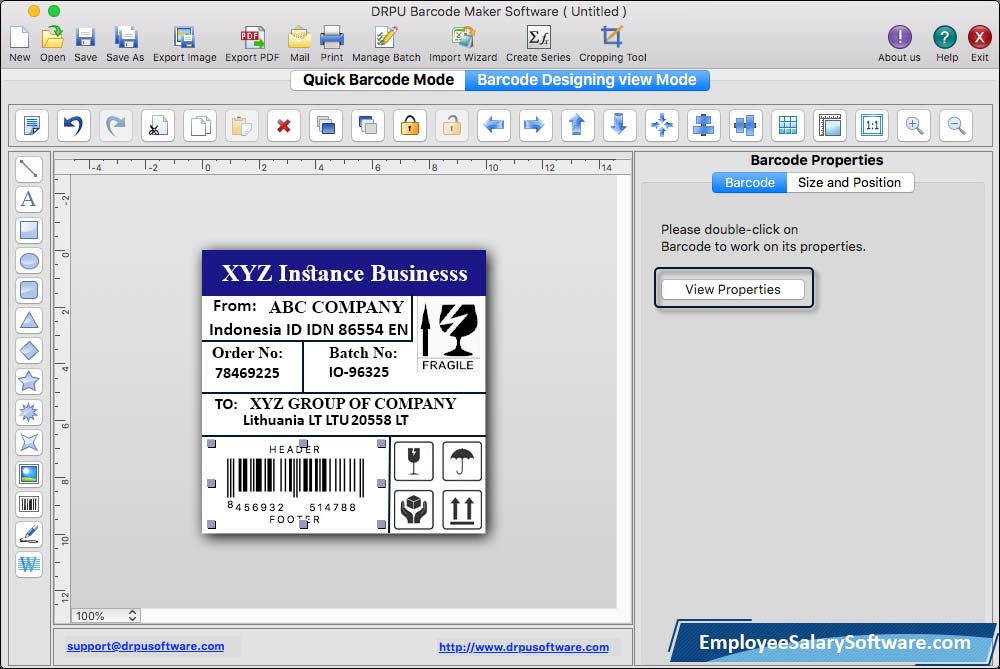Select the XYZ Instance Businesss header text

point(344,273)
